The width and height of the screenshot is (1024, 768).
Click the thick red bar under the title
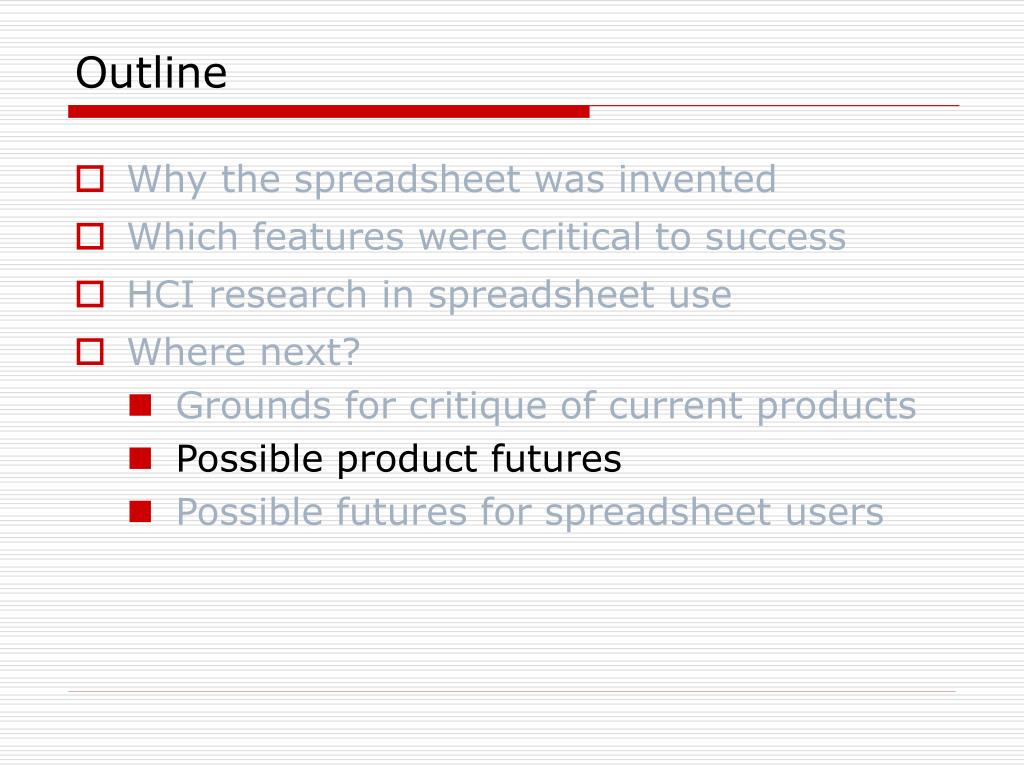(x=328, y=112)
